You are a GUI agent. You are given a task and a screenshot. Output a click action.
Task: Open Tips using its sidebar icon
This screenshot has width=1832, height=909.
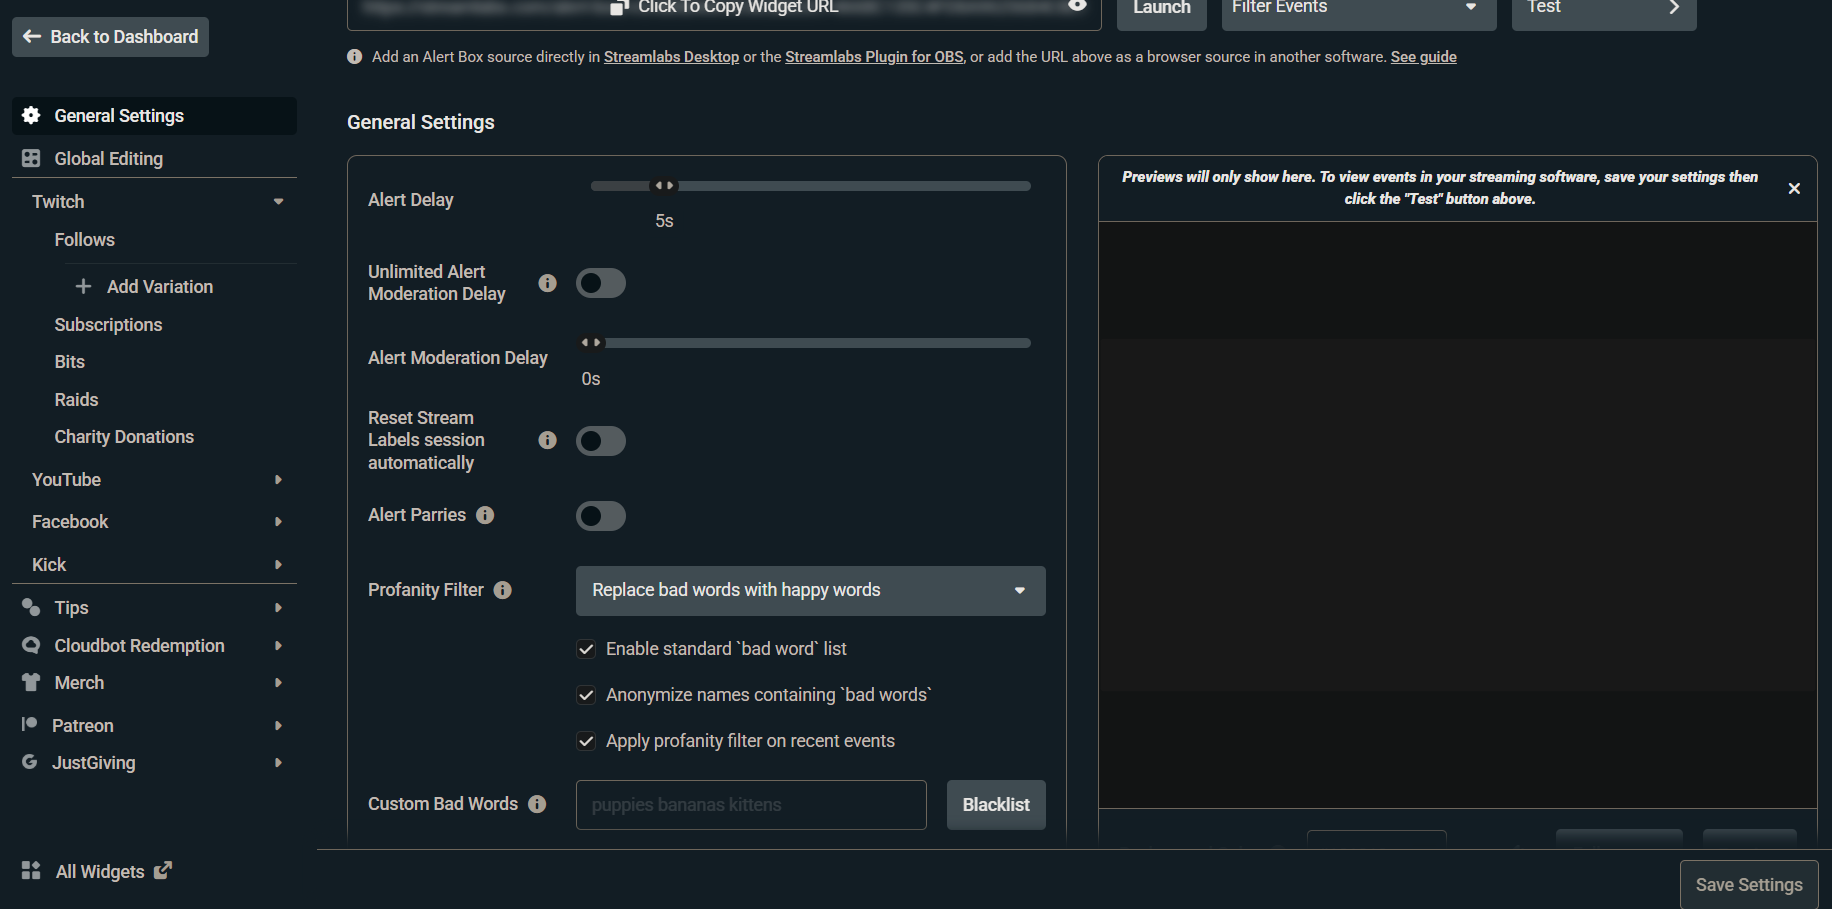(x=31, y=607)
